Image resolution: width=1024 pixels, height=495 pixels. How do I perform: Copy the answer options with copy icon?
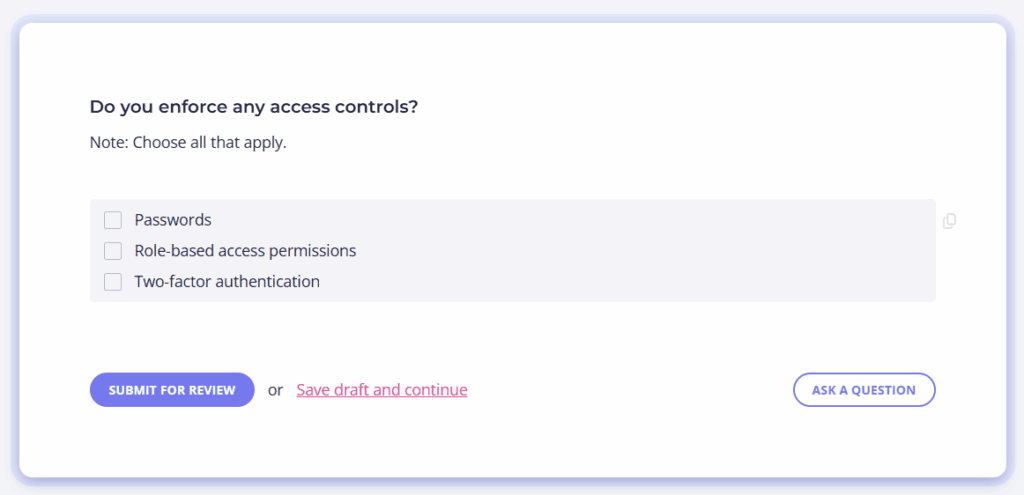(x=950, y=221)
